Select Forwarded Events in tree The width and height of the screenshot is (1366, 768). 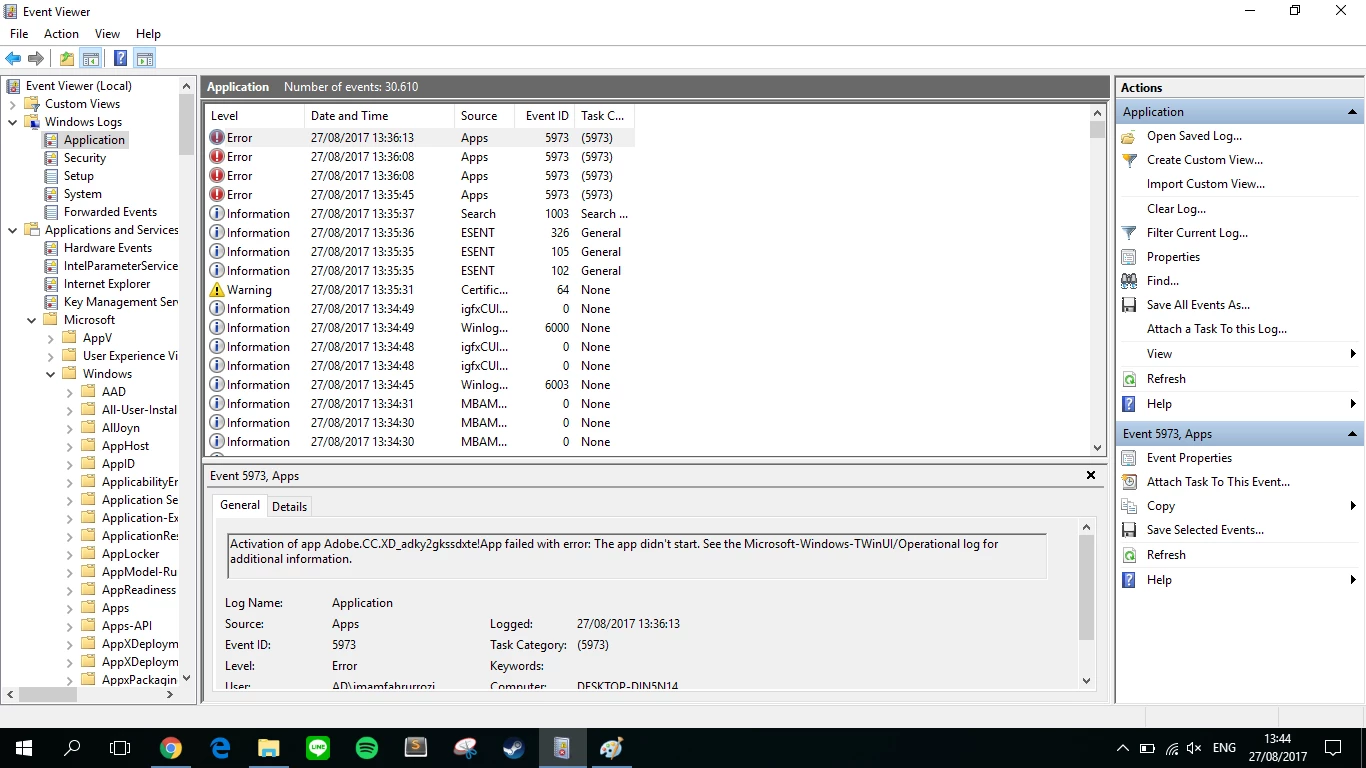point(110,212)
